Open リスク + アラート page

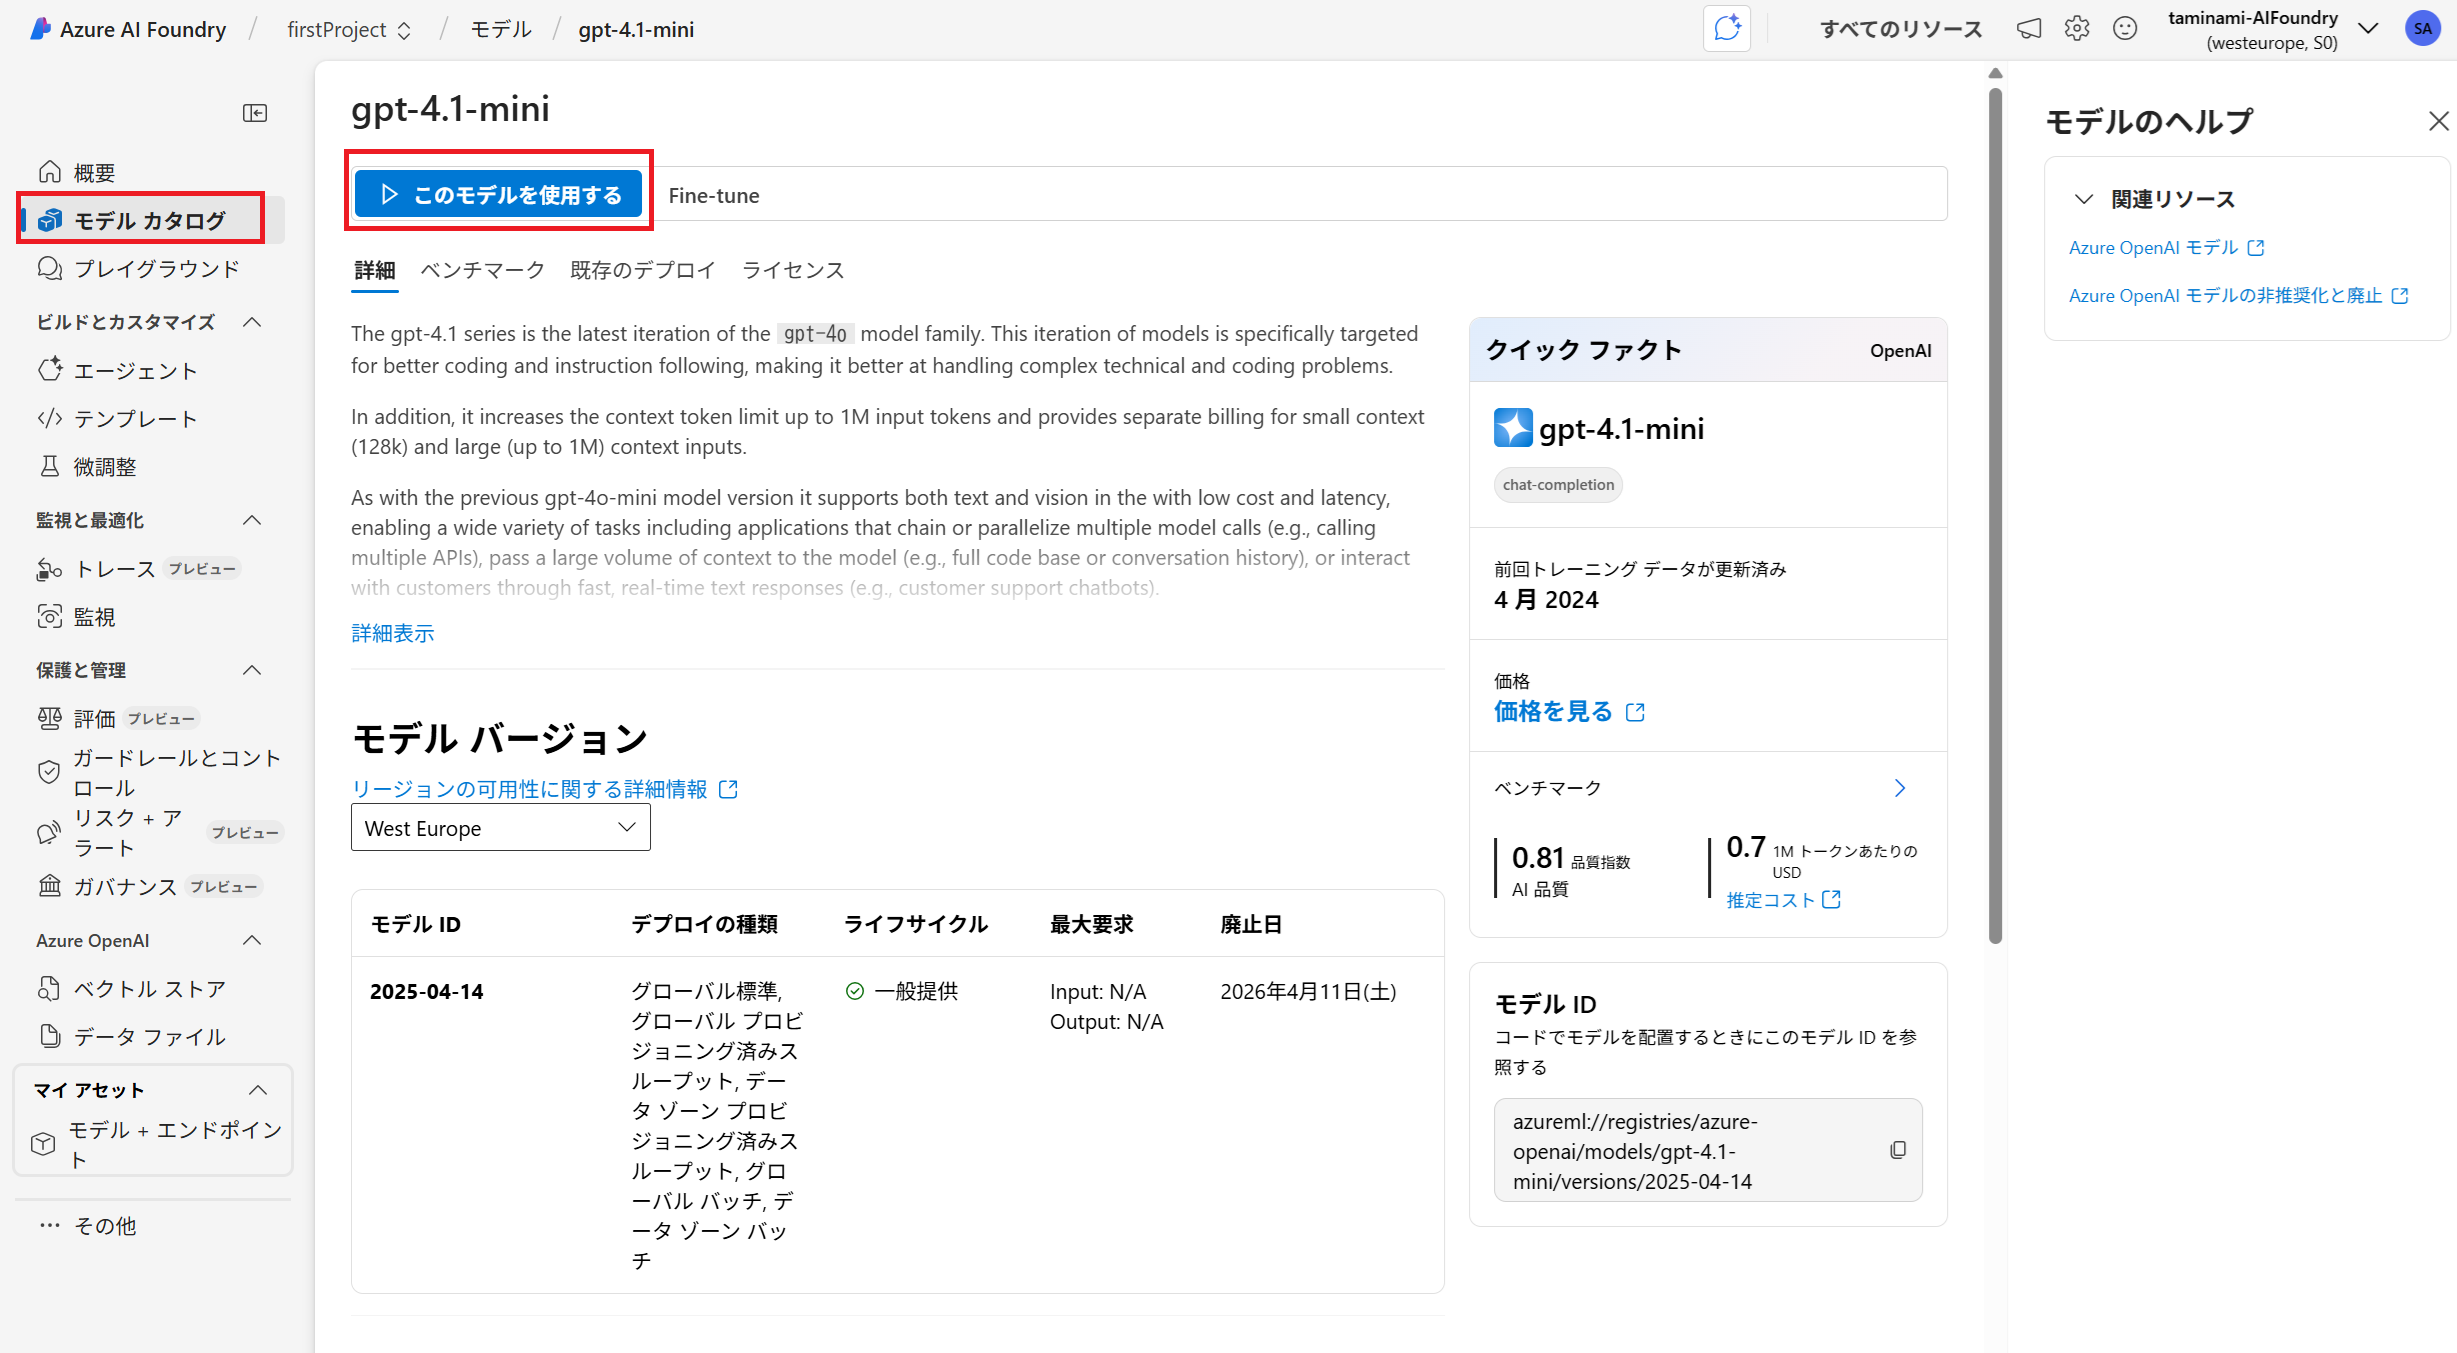tap(160, 832)
